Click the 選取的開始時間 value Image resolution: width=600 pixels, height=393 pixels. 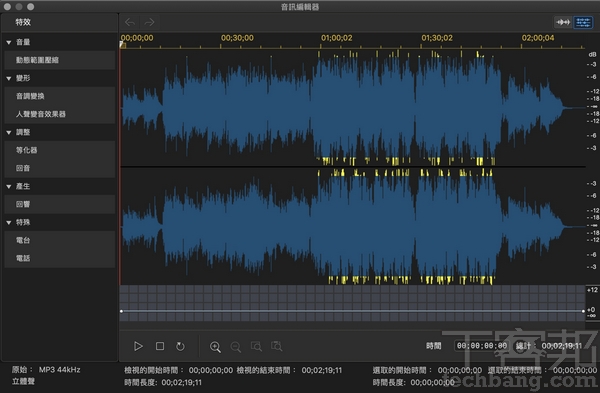[460, 370]
